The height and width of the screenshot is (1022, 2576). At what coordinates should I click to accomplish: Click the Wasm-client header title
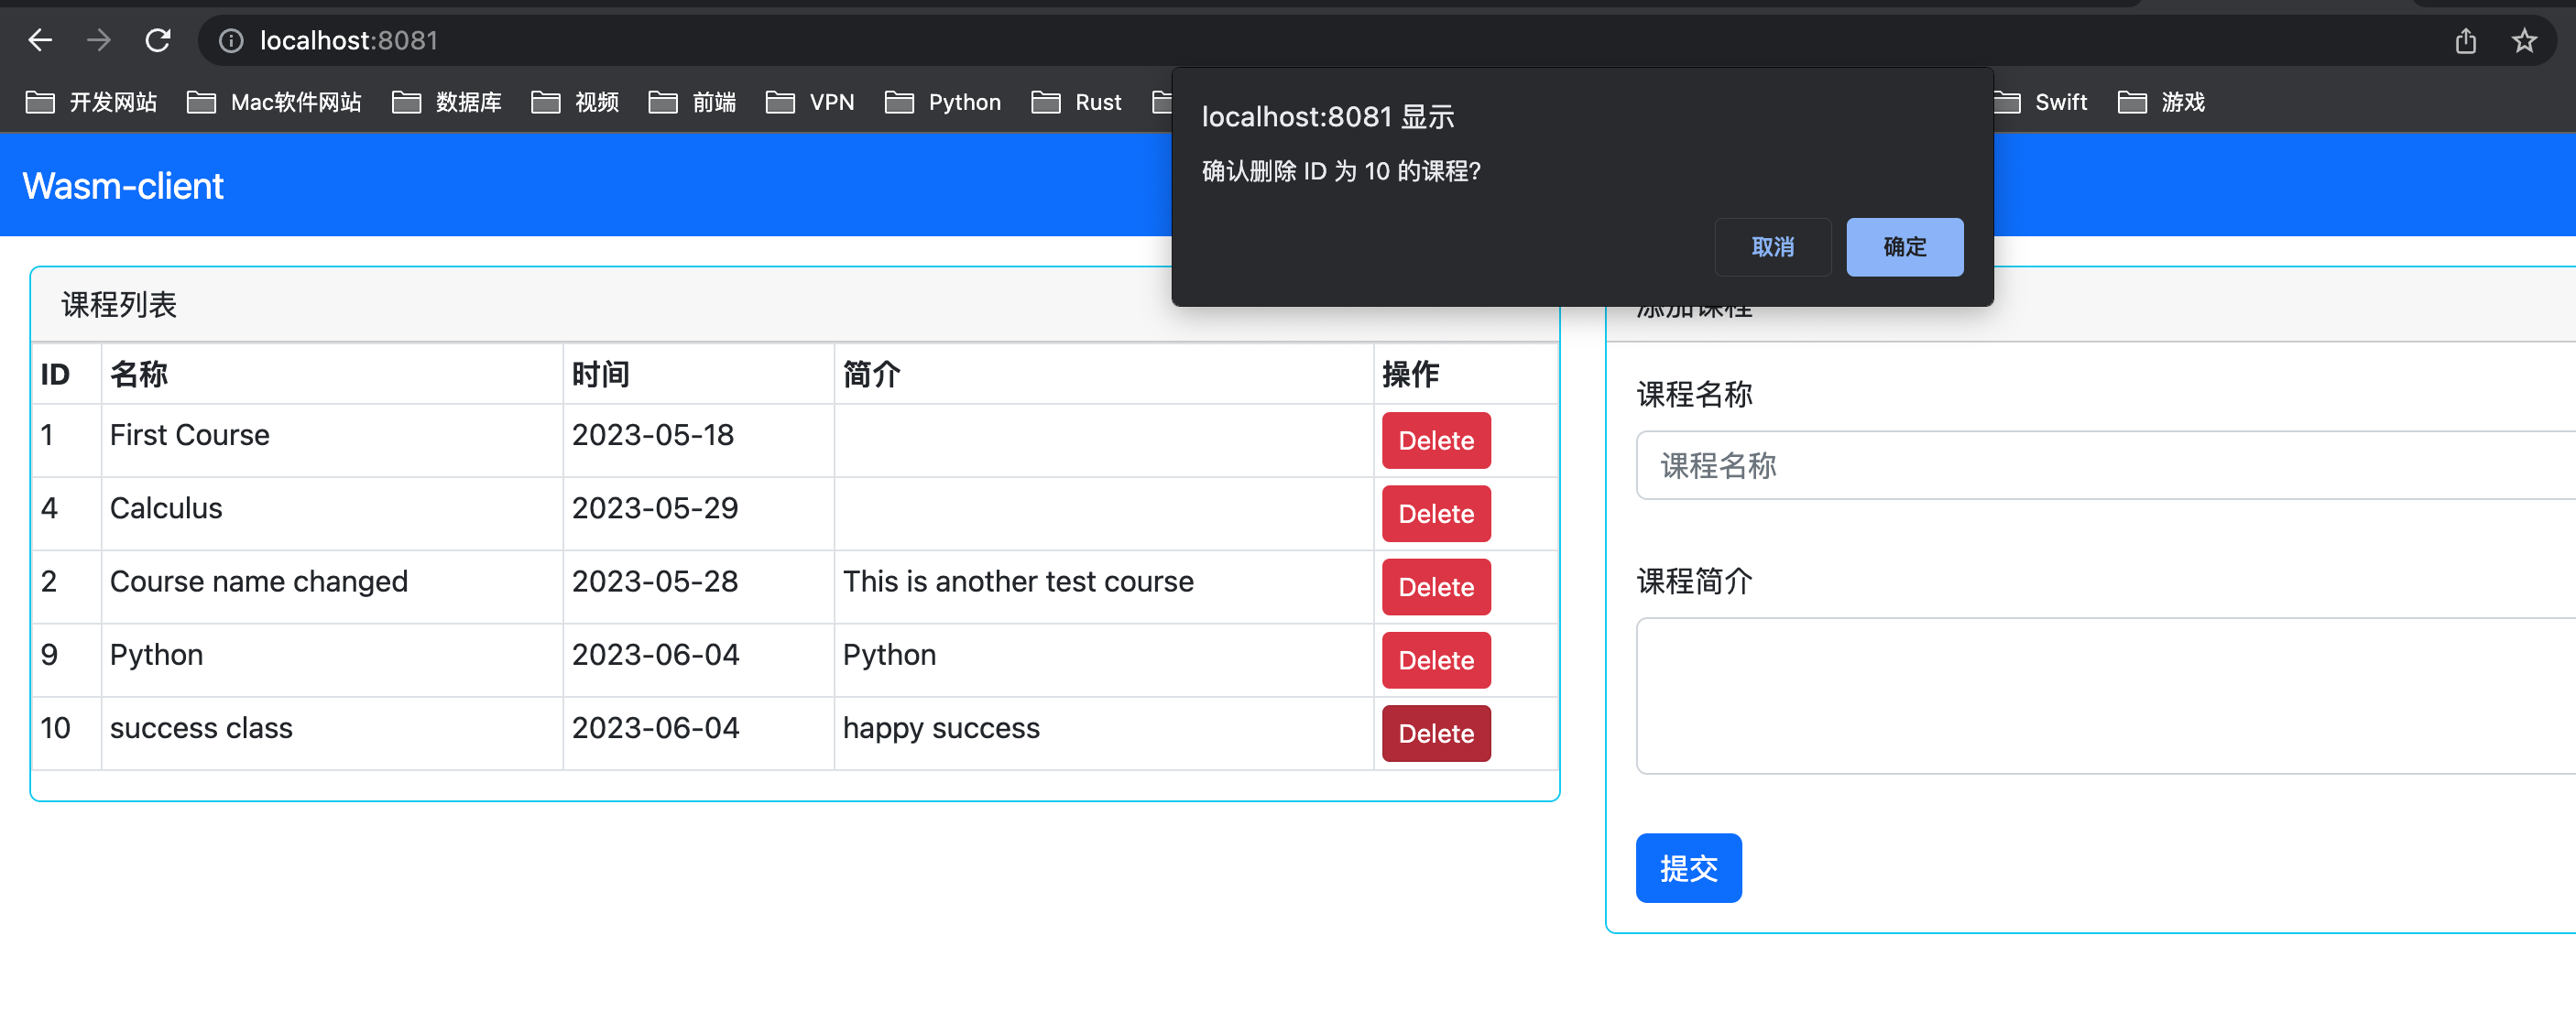(x=123, y=186)
